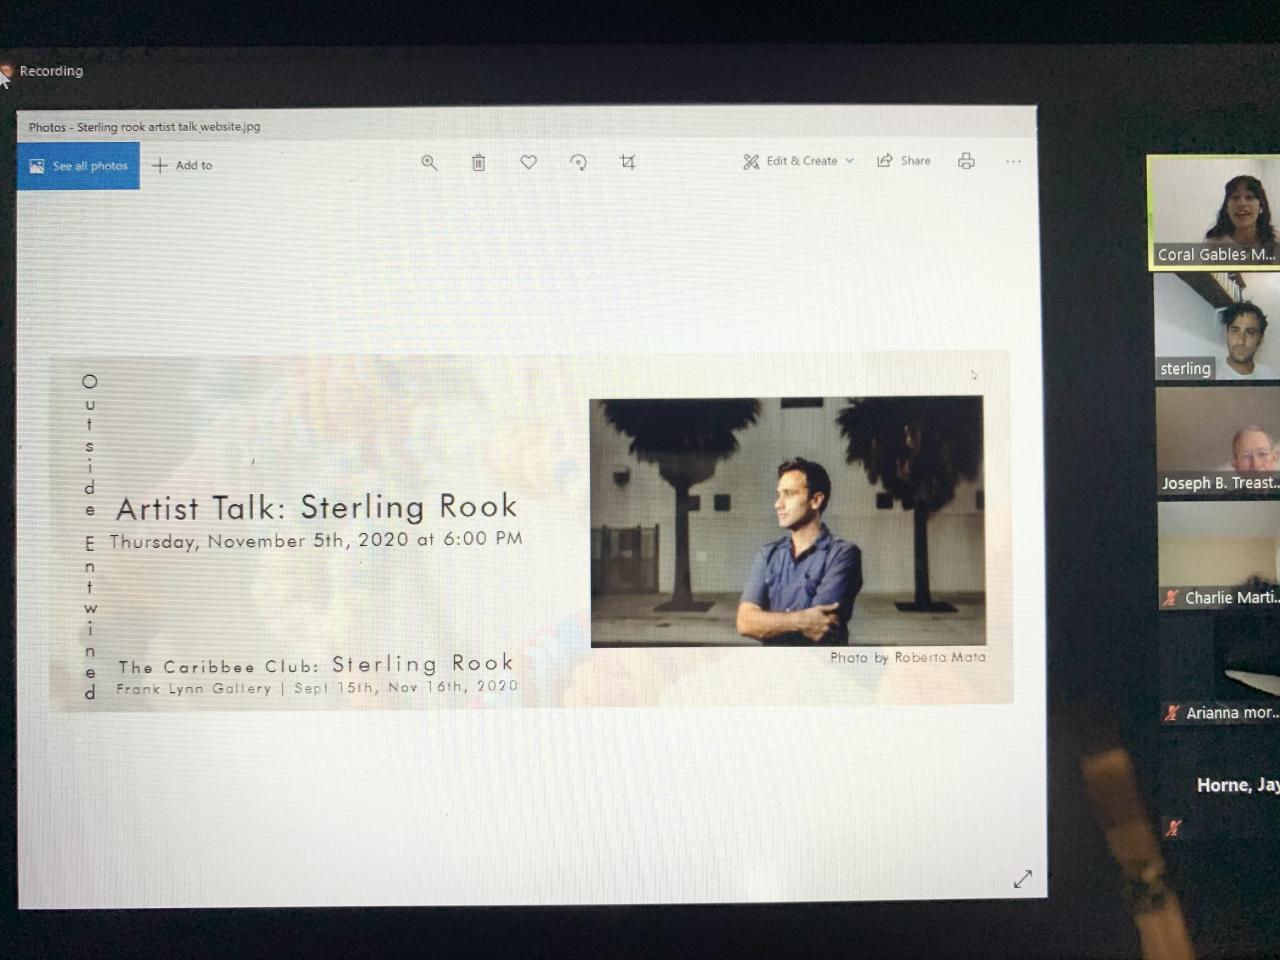Click the 'Photos - Sterling rook artist talk website.jpg' title
Screen dimensions: 1280x960
(144, 127)
